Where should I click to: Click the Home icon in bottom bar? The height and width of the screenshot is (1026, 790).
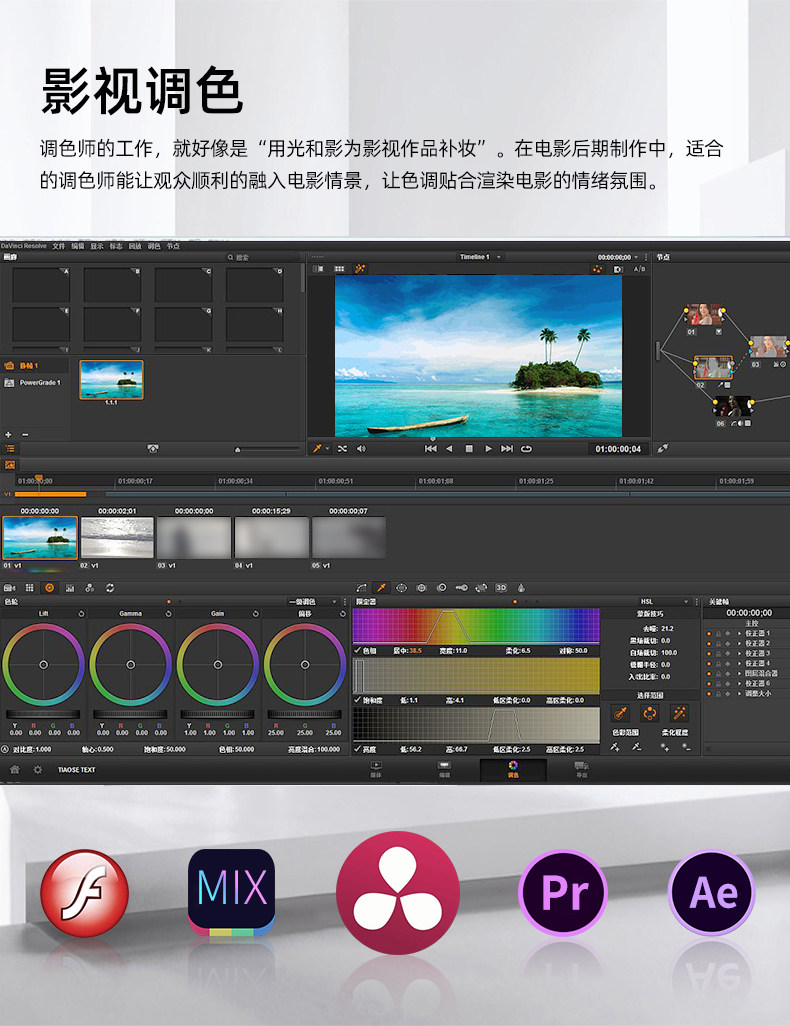tap(14, 770)
